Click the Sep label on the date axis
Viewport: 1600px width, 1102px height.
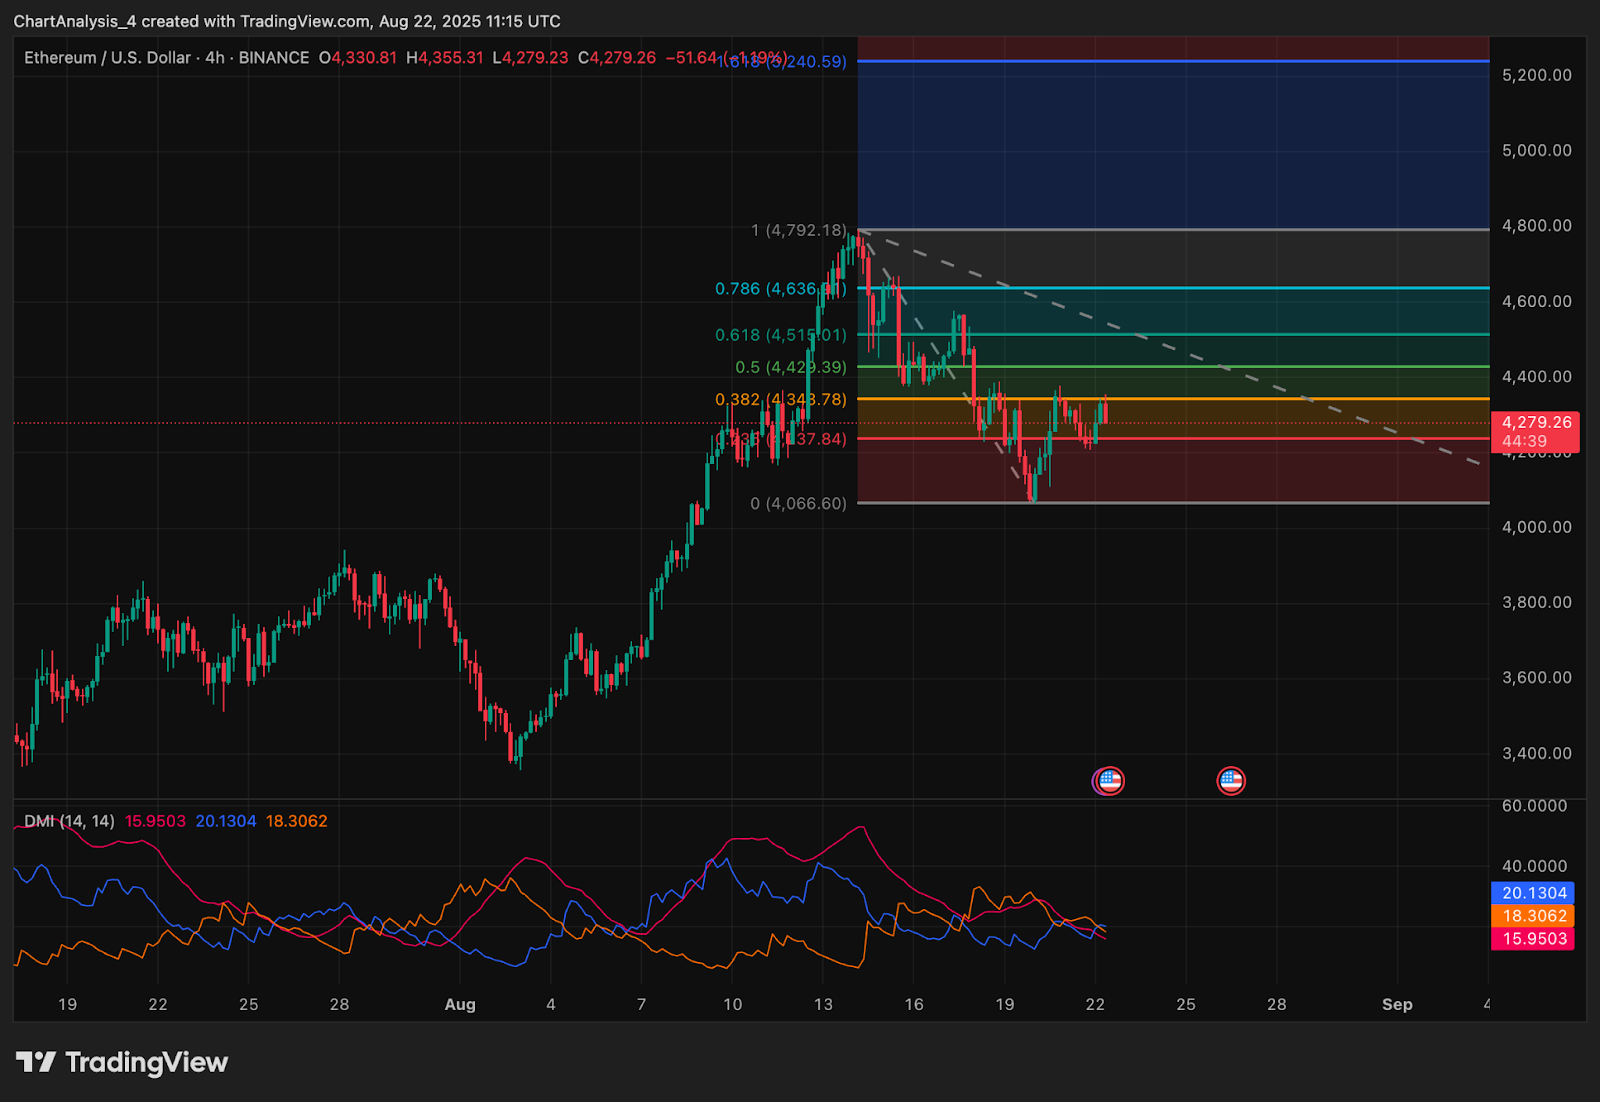click(1396, 1005)
